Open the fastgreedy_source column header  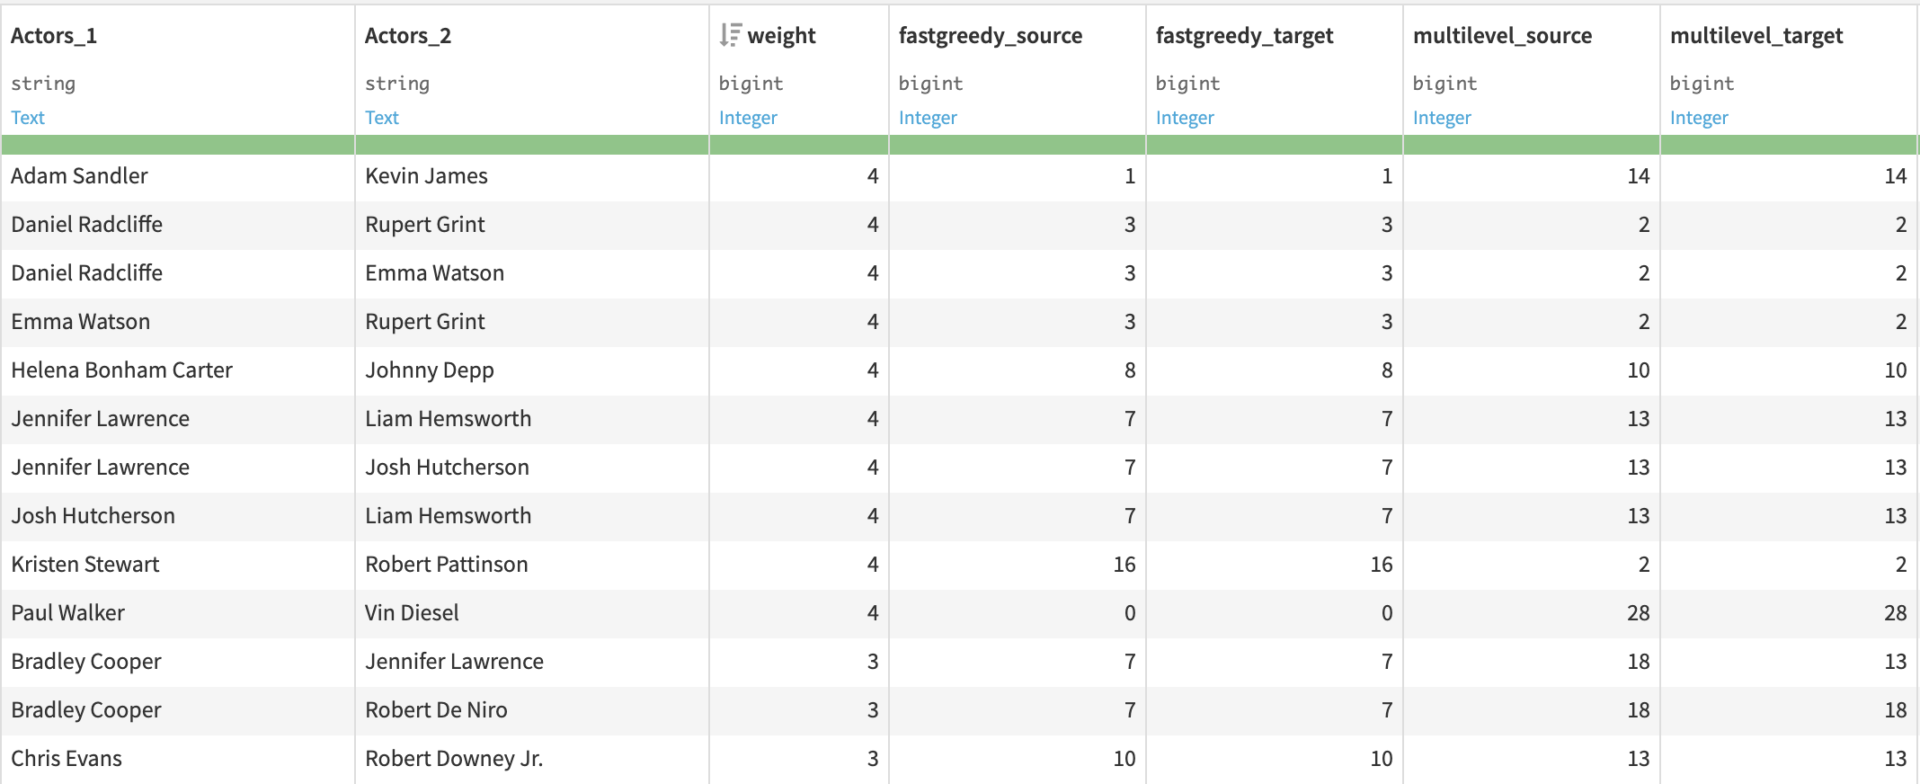[990, 36]
